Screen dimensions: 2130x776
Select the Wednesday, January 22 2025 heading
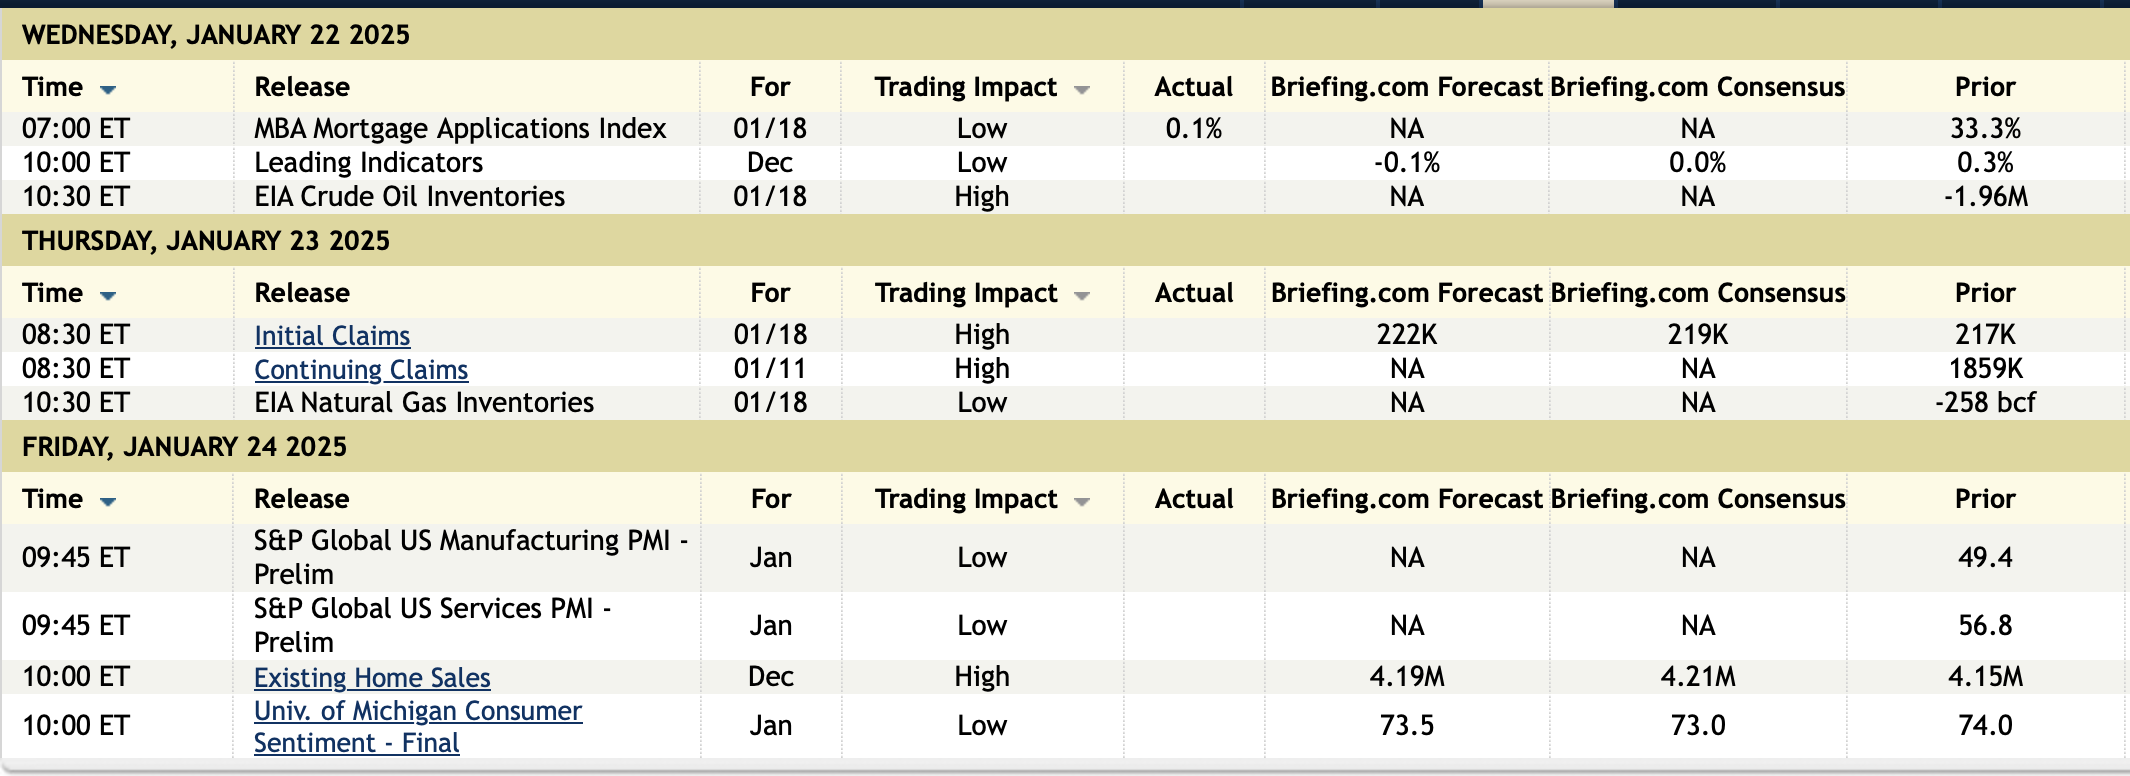(216, 35)
